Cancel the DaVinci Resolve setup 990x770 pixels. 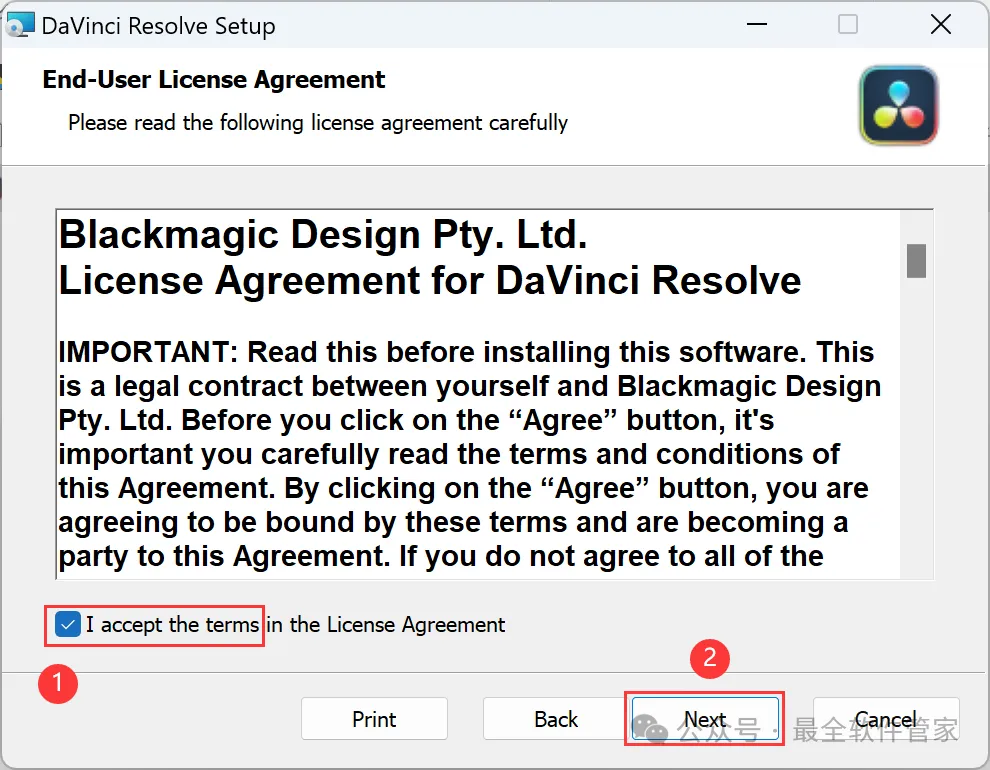(x=886, y=719)
